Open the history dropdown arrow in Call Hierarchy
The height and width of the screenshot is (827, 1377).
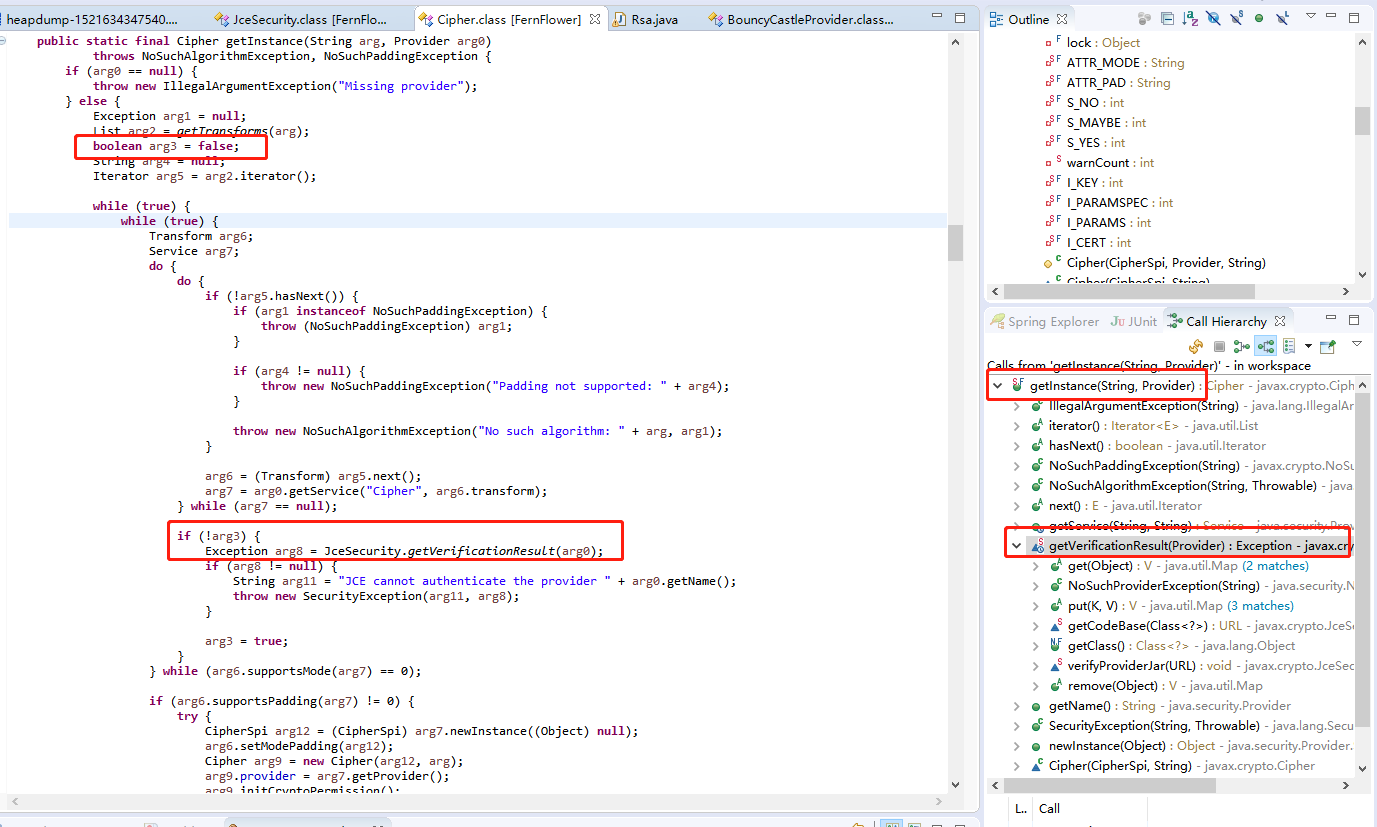[x=1308, y=346]
